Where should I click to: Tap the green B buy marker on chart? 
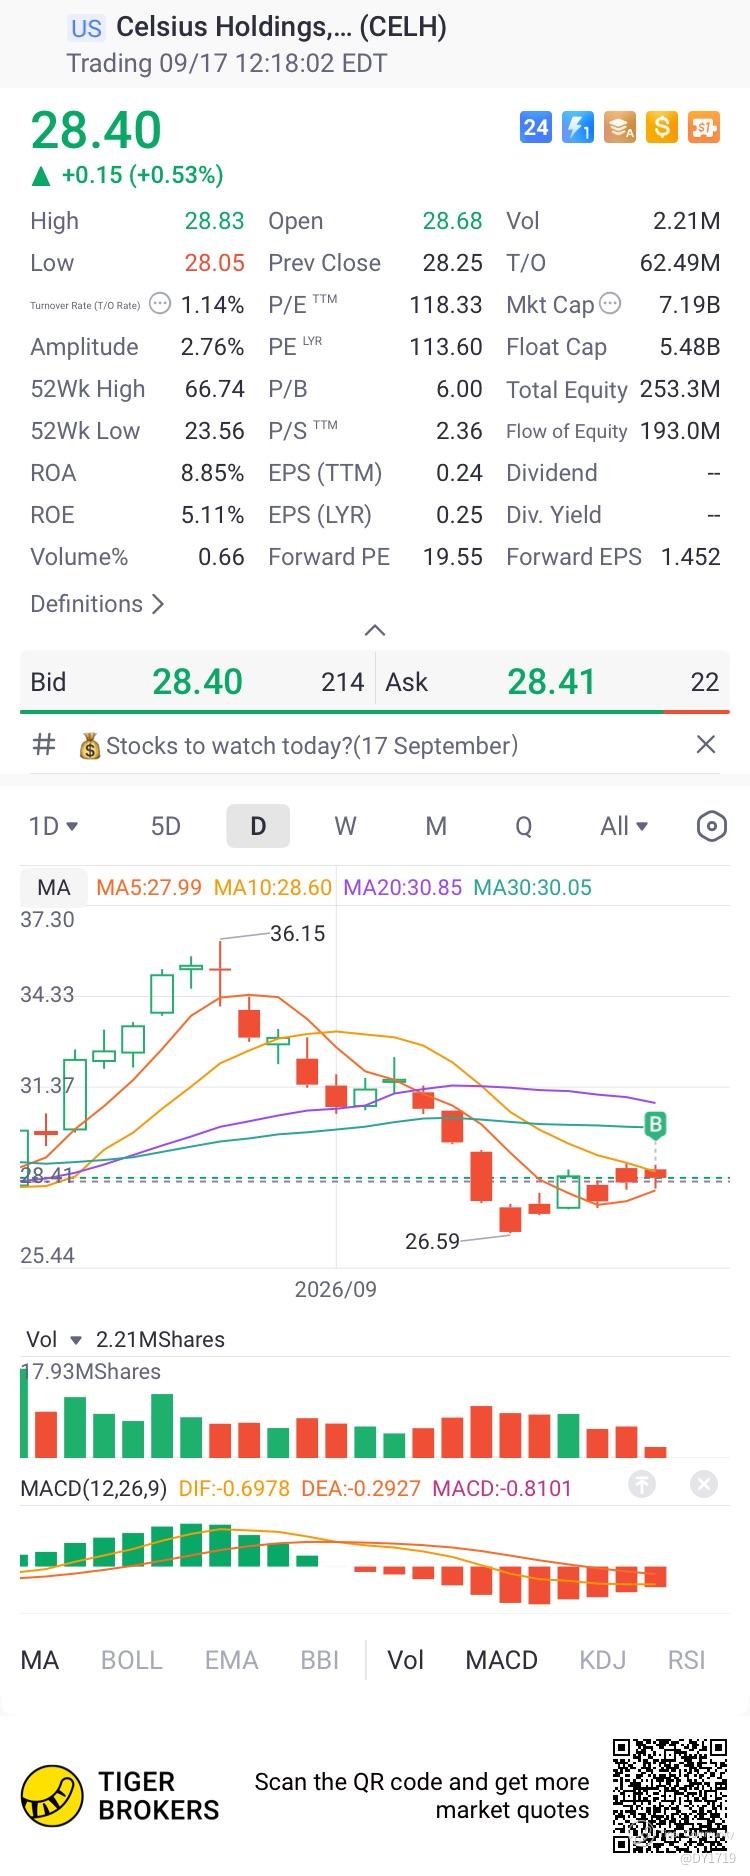click(655, 1124)
